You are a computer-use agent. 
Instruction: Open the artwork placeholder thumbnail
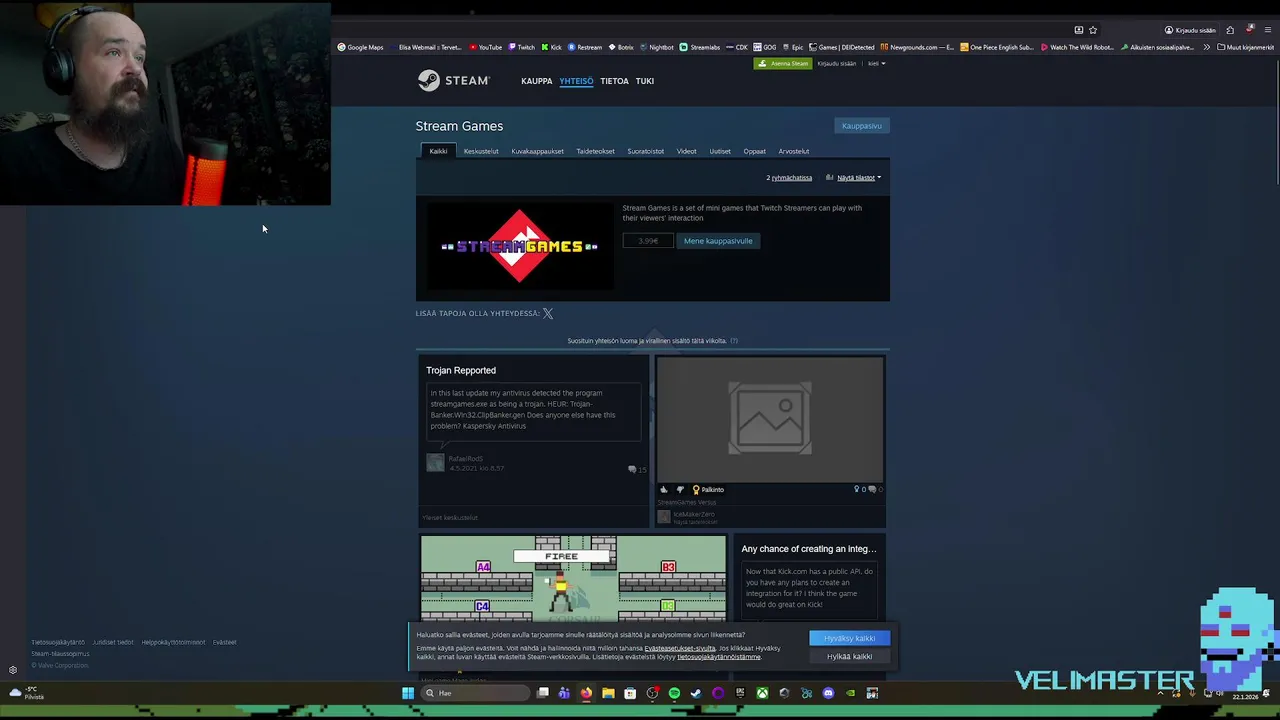(x=770, y=419)
